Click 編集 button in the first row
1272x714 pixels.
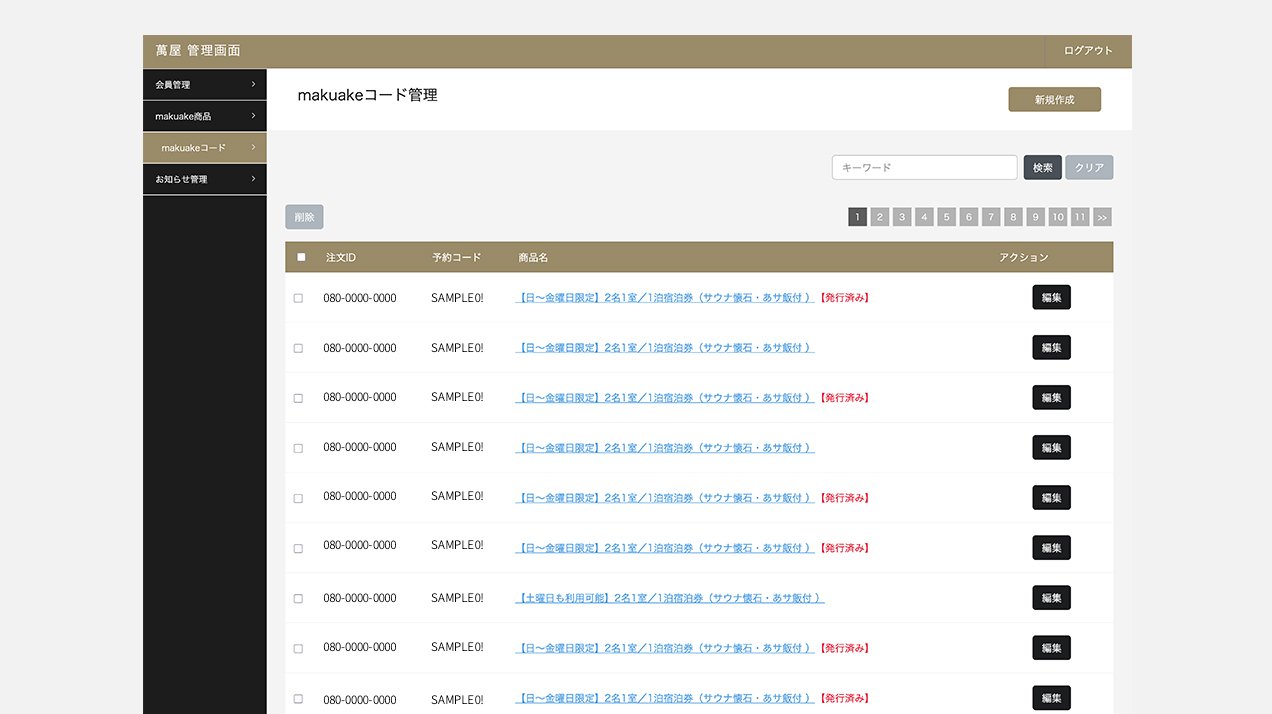pyautogui.click(x=1051, y=297)
